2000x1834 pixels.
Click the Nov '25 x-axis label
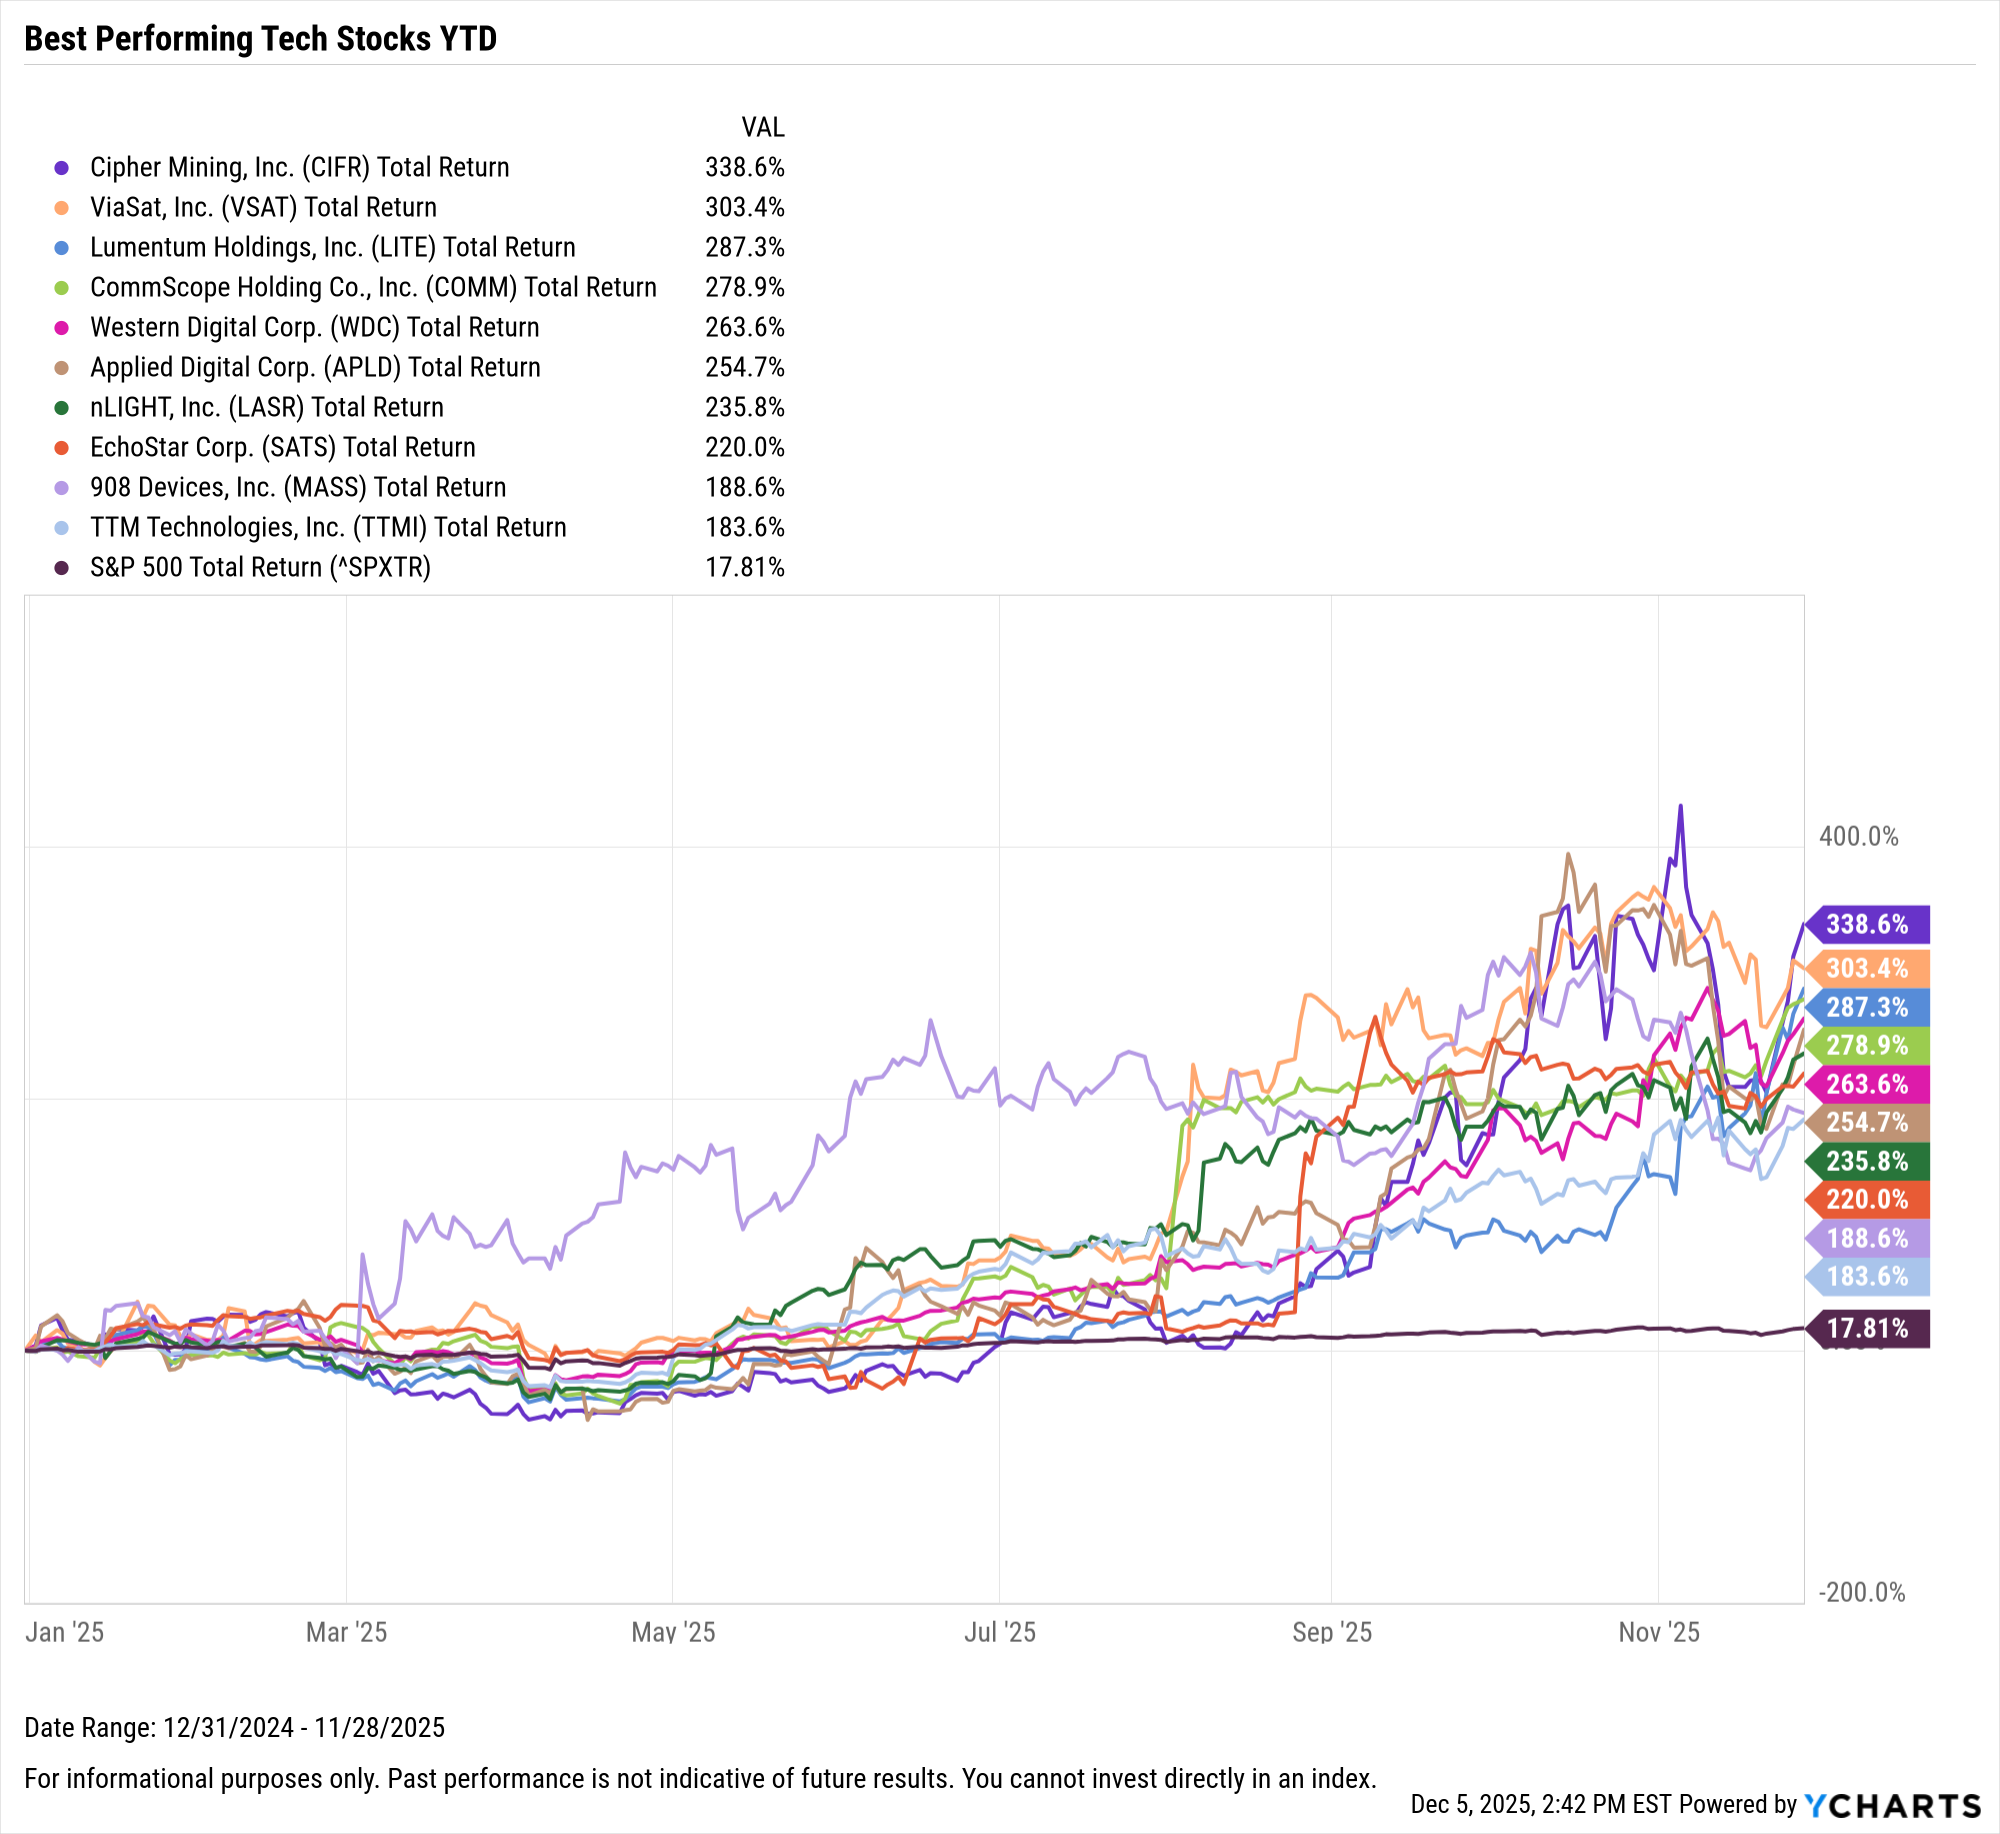[x=1658, y=1632]
